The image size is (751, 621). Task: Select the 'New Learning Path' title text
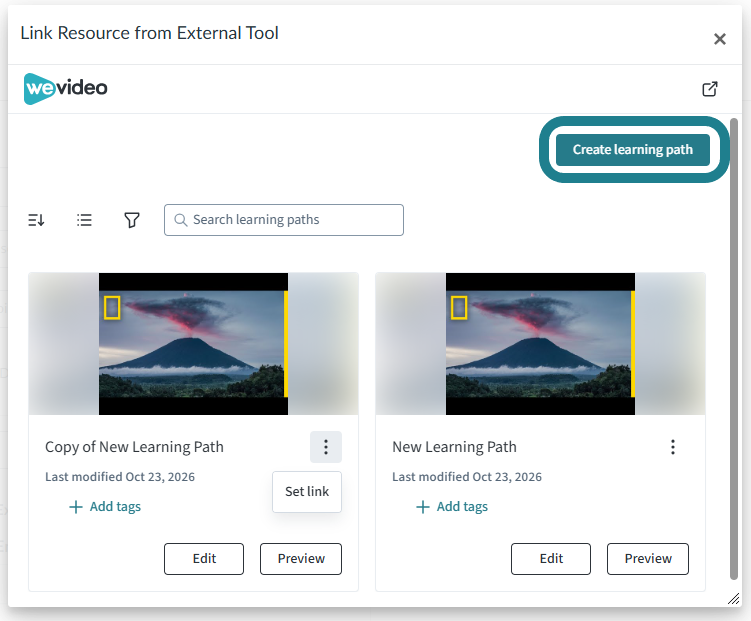point(454,447)
